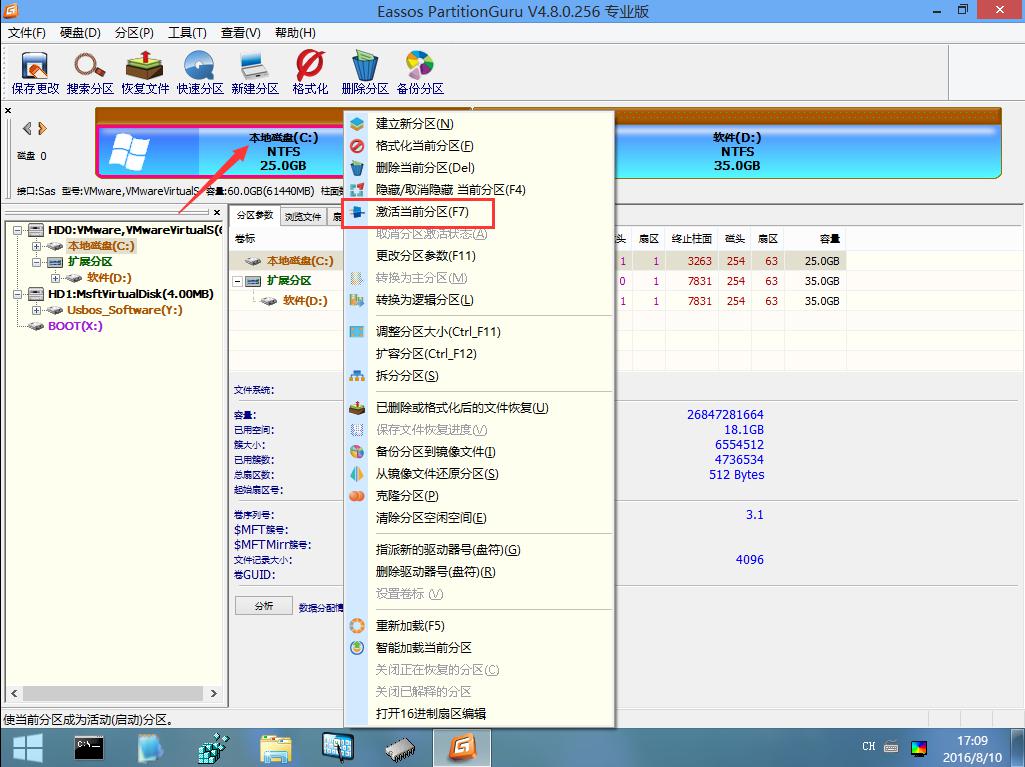The width and height of the screenshot is (1025, 767).
Task: Select Usbos_Software(Y:) in the disk tree
Action: pos(124,310)
